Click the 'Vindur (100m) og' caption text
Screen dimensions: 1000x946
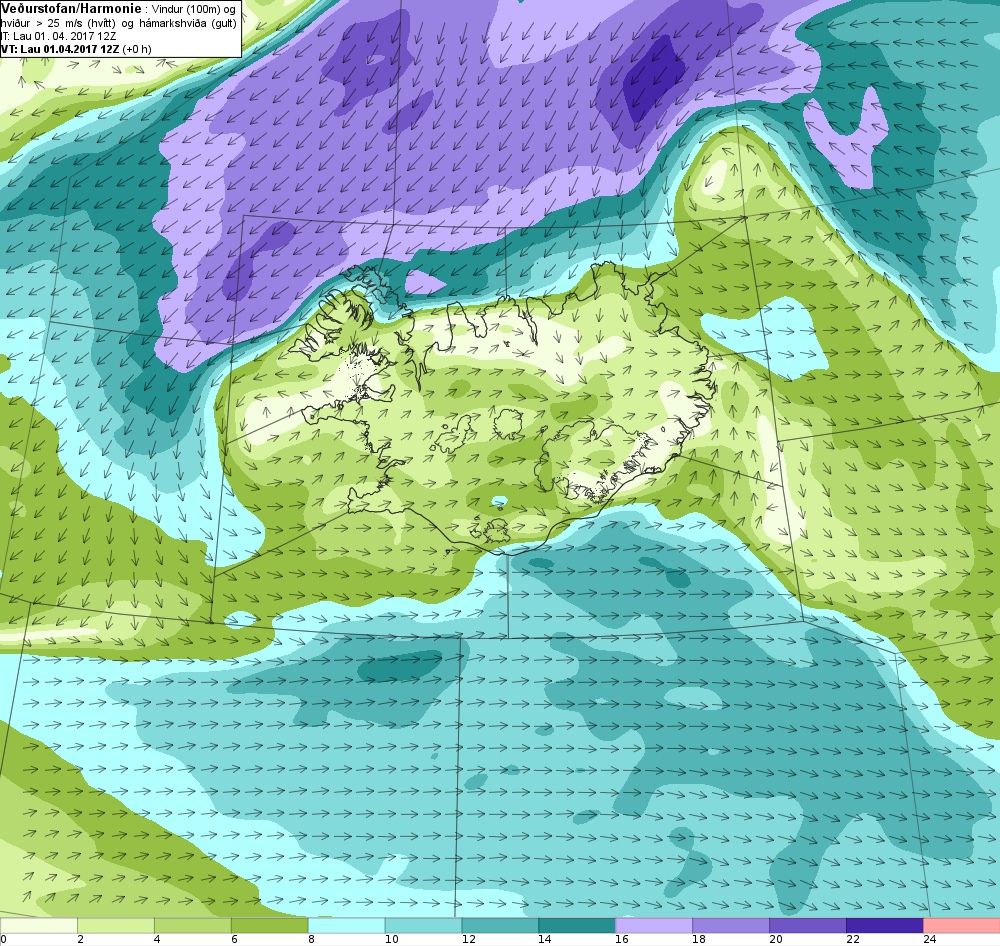coord(194,10)
